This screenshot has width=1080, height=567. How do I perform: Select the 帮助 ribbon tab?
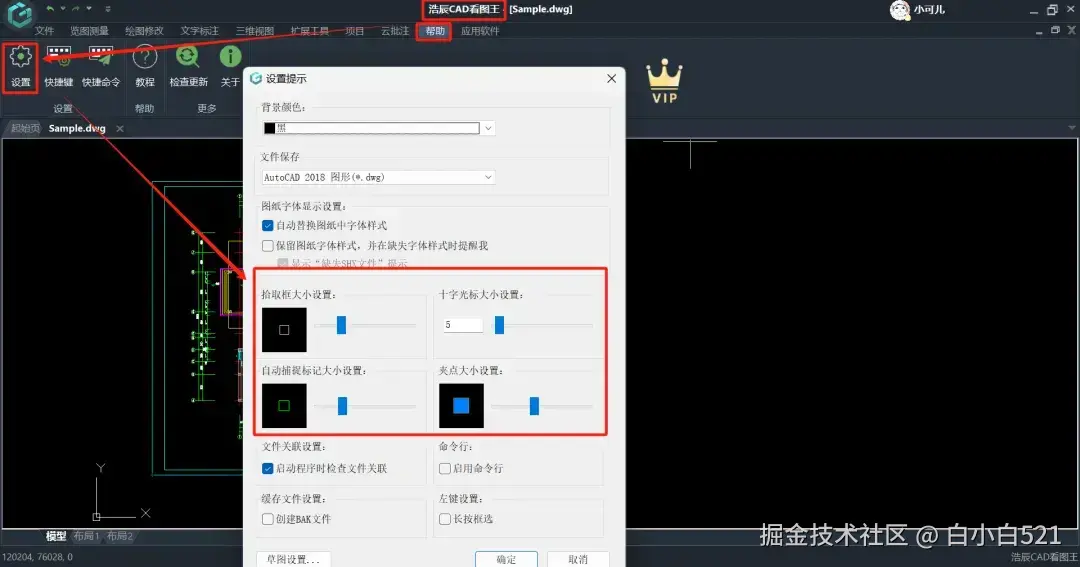[x=435, y=31]
